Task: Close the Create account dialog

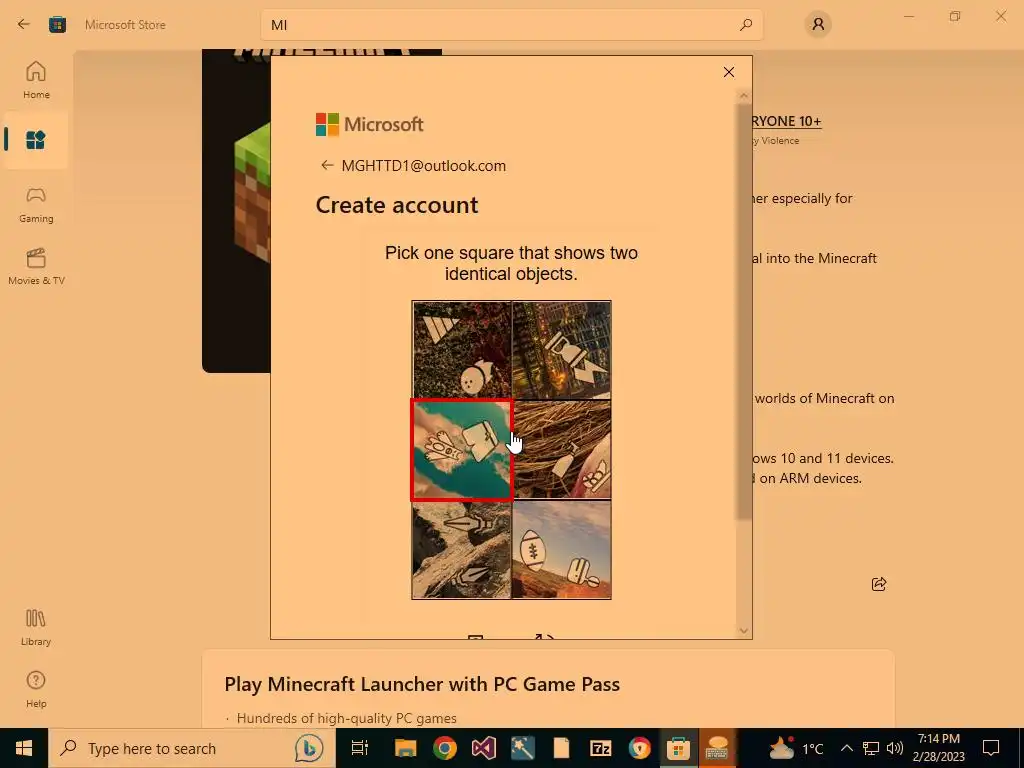Action: pos(729,72)
